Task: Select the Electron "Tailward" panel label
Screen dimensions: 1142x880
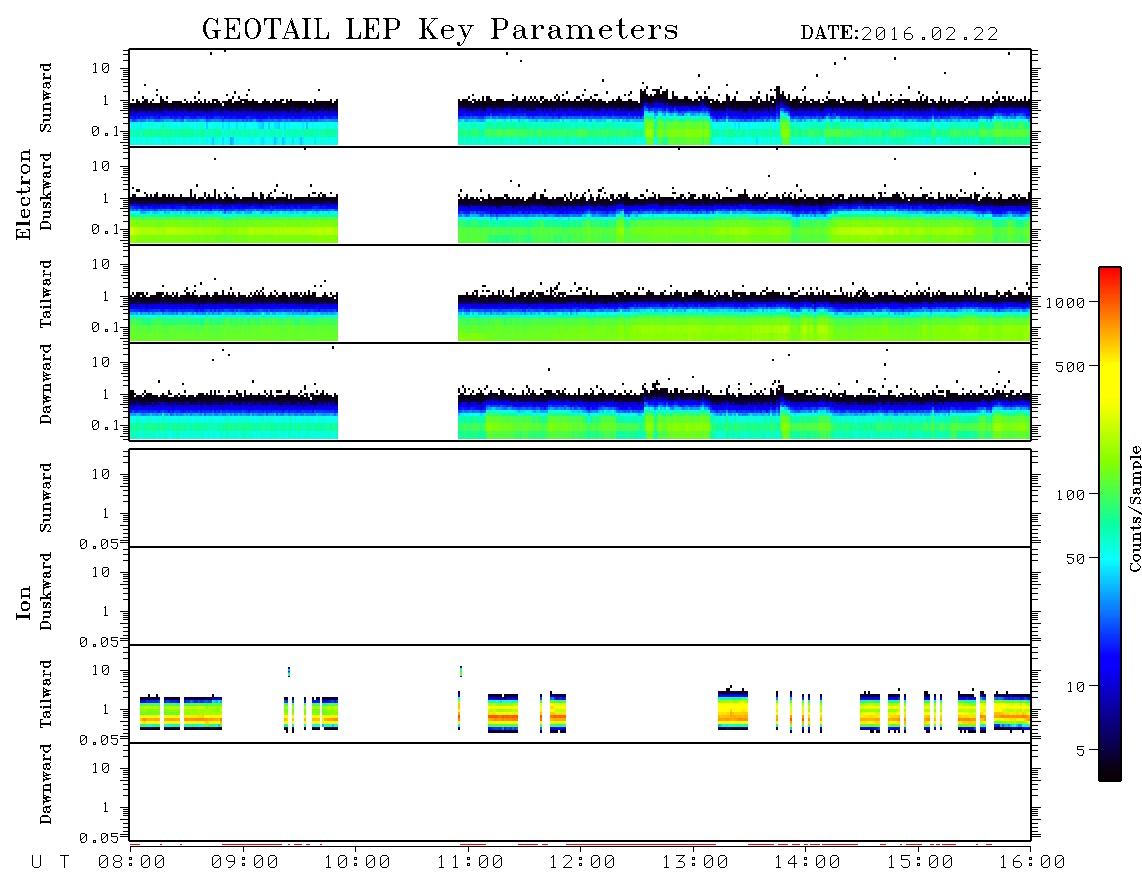Action: click(x=46, y=294)
